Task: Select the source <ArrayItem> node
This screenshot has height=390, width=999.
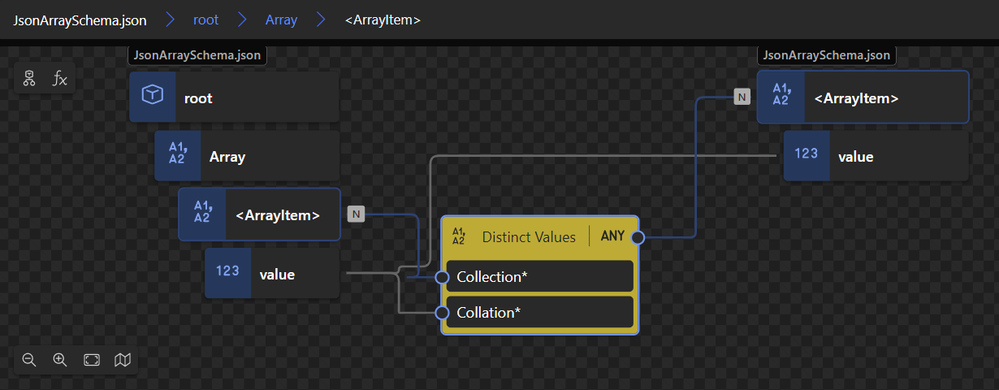Action: [x=259, y=214]
